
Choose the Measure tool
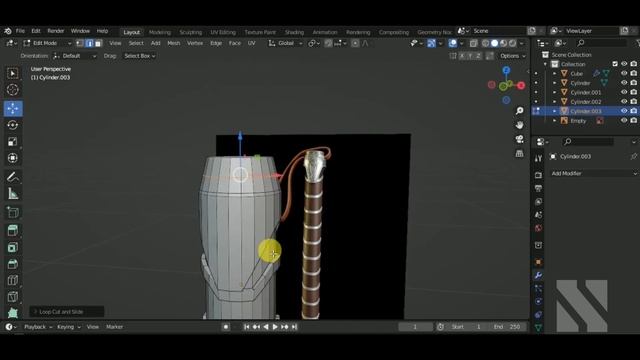(x=13, y=194)
